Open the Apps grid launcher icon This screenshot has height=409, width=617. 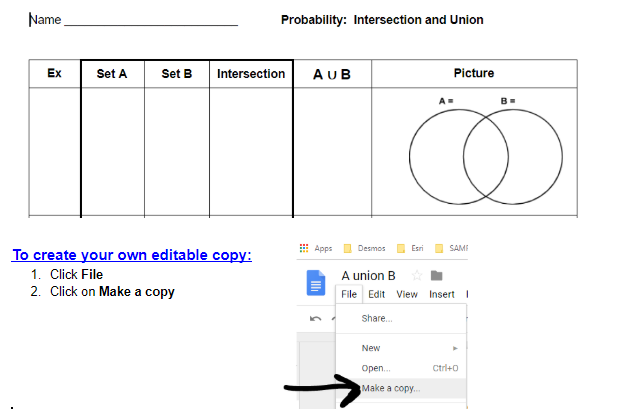pos(304,248)
